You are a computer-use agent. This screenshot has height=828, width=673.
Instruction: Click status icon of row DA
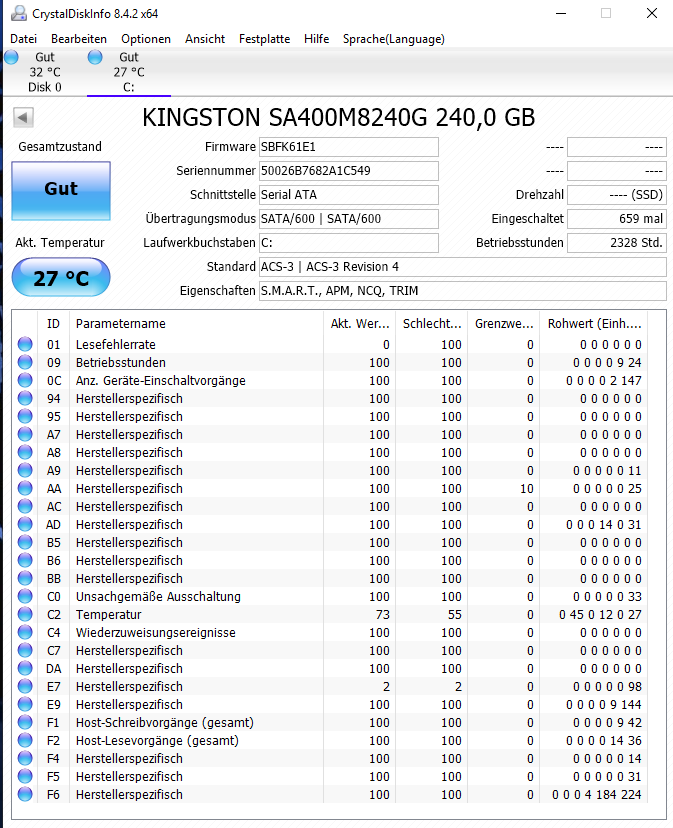click(x=25, y=668)
